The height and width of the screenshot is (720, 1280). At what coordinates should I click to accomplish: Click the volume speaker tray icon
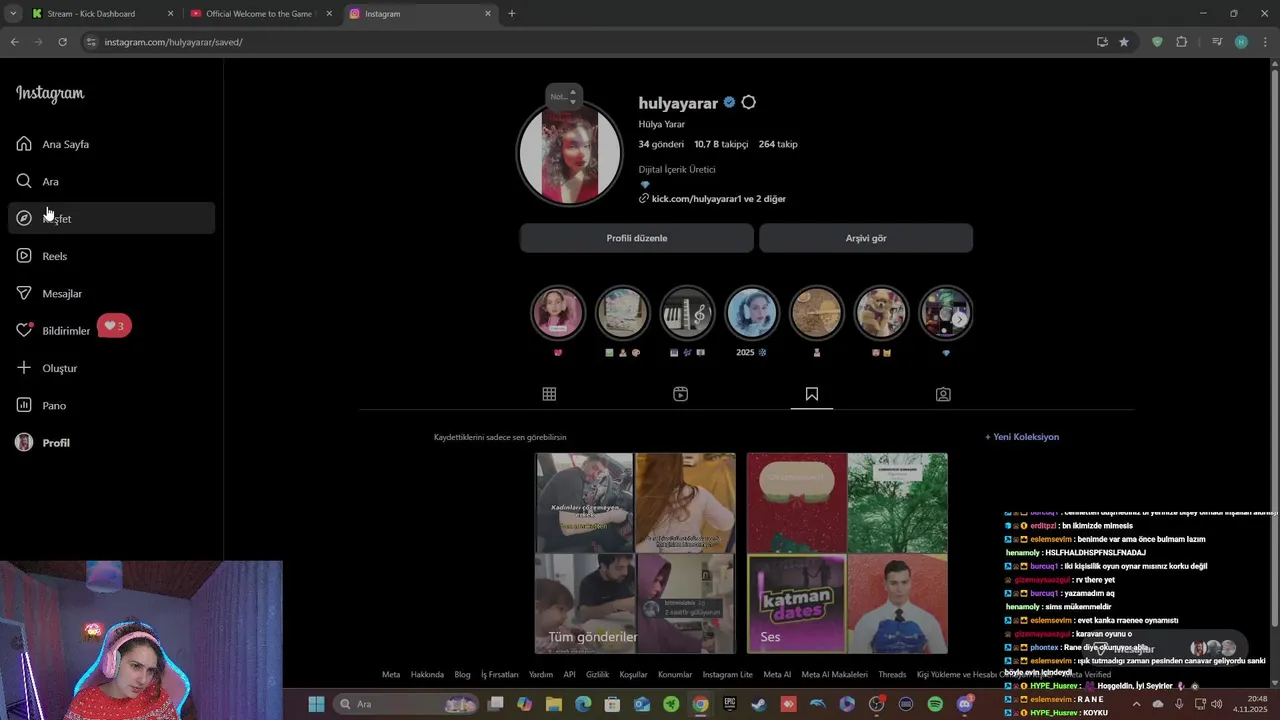click(1217, 704)
